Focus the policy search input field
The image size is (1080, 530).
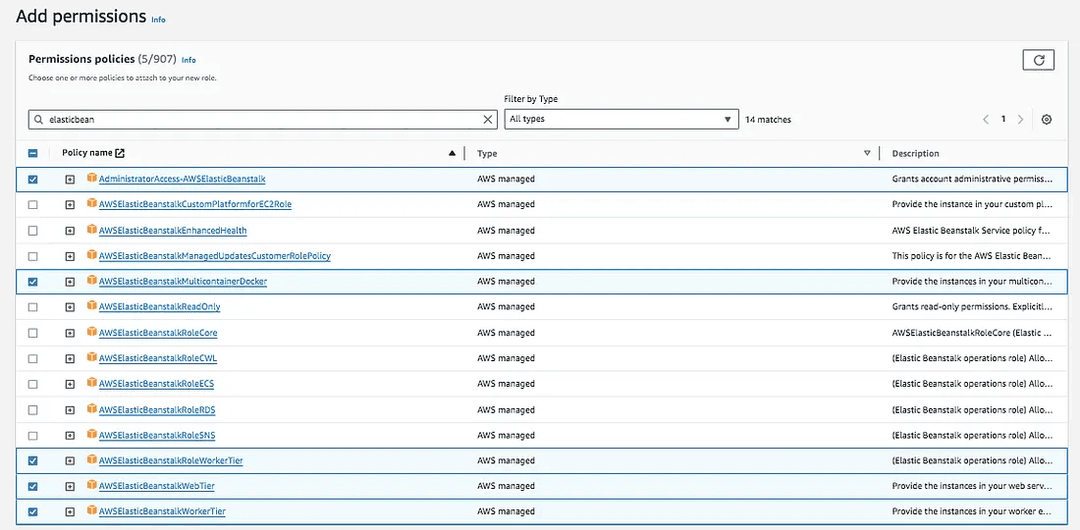[262, 119]
